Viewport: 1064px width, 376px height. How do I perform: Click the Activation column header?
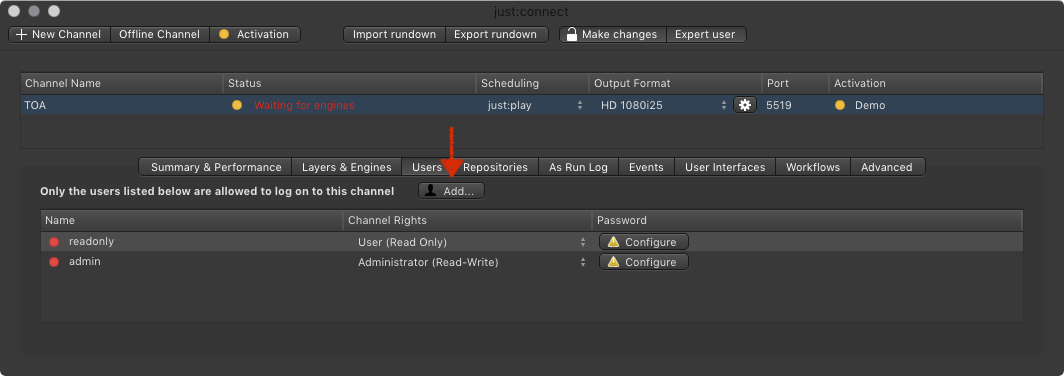pyautogui.click(x=936, y=83)
